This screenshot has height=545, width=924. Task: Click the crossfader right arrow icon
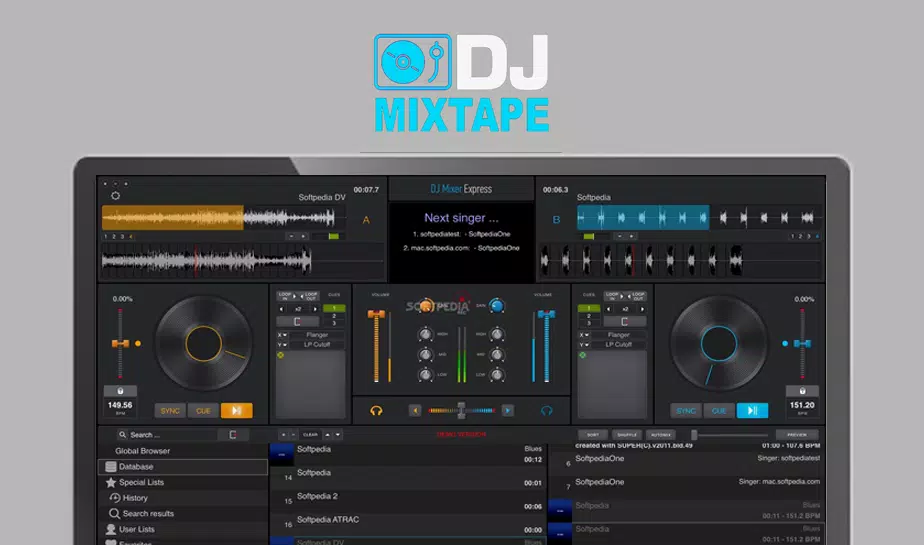pos(507,410)
